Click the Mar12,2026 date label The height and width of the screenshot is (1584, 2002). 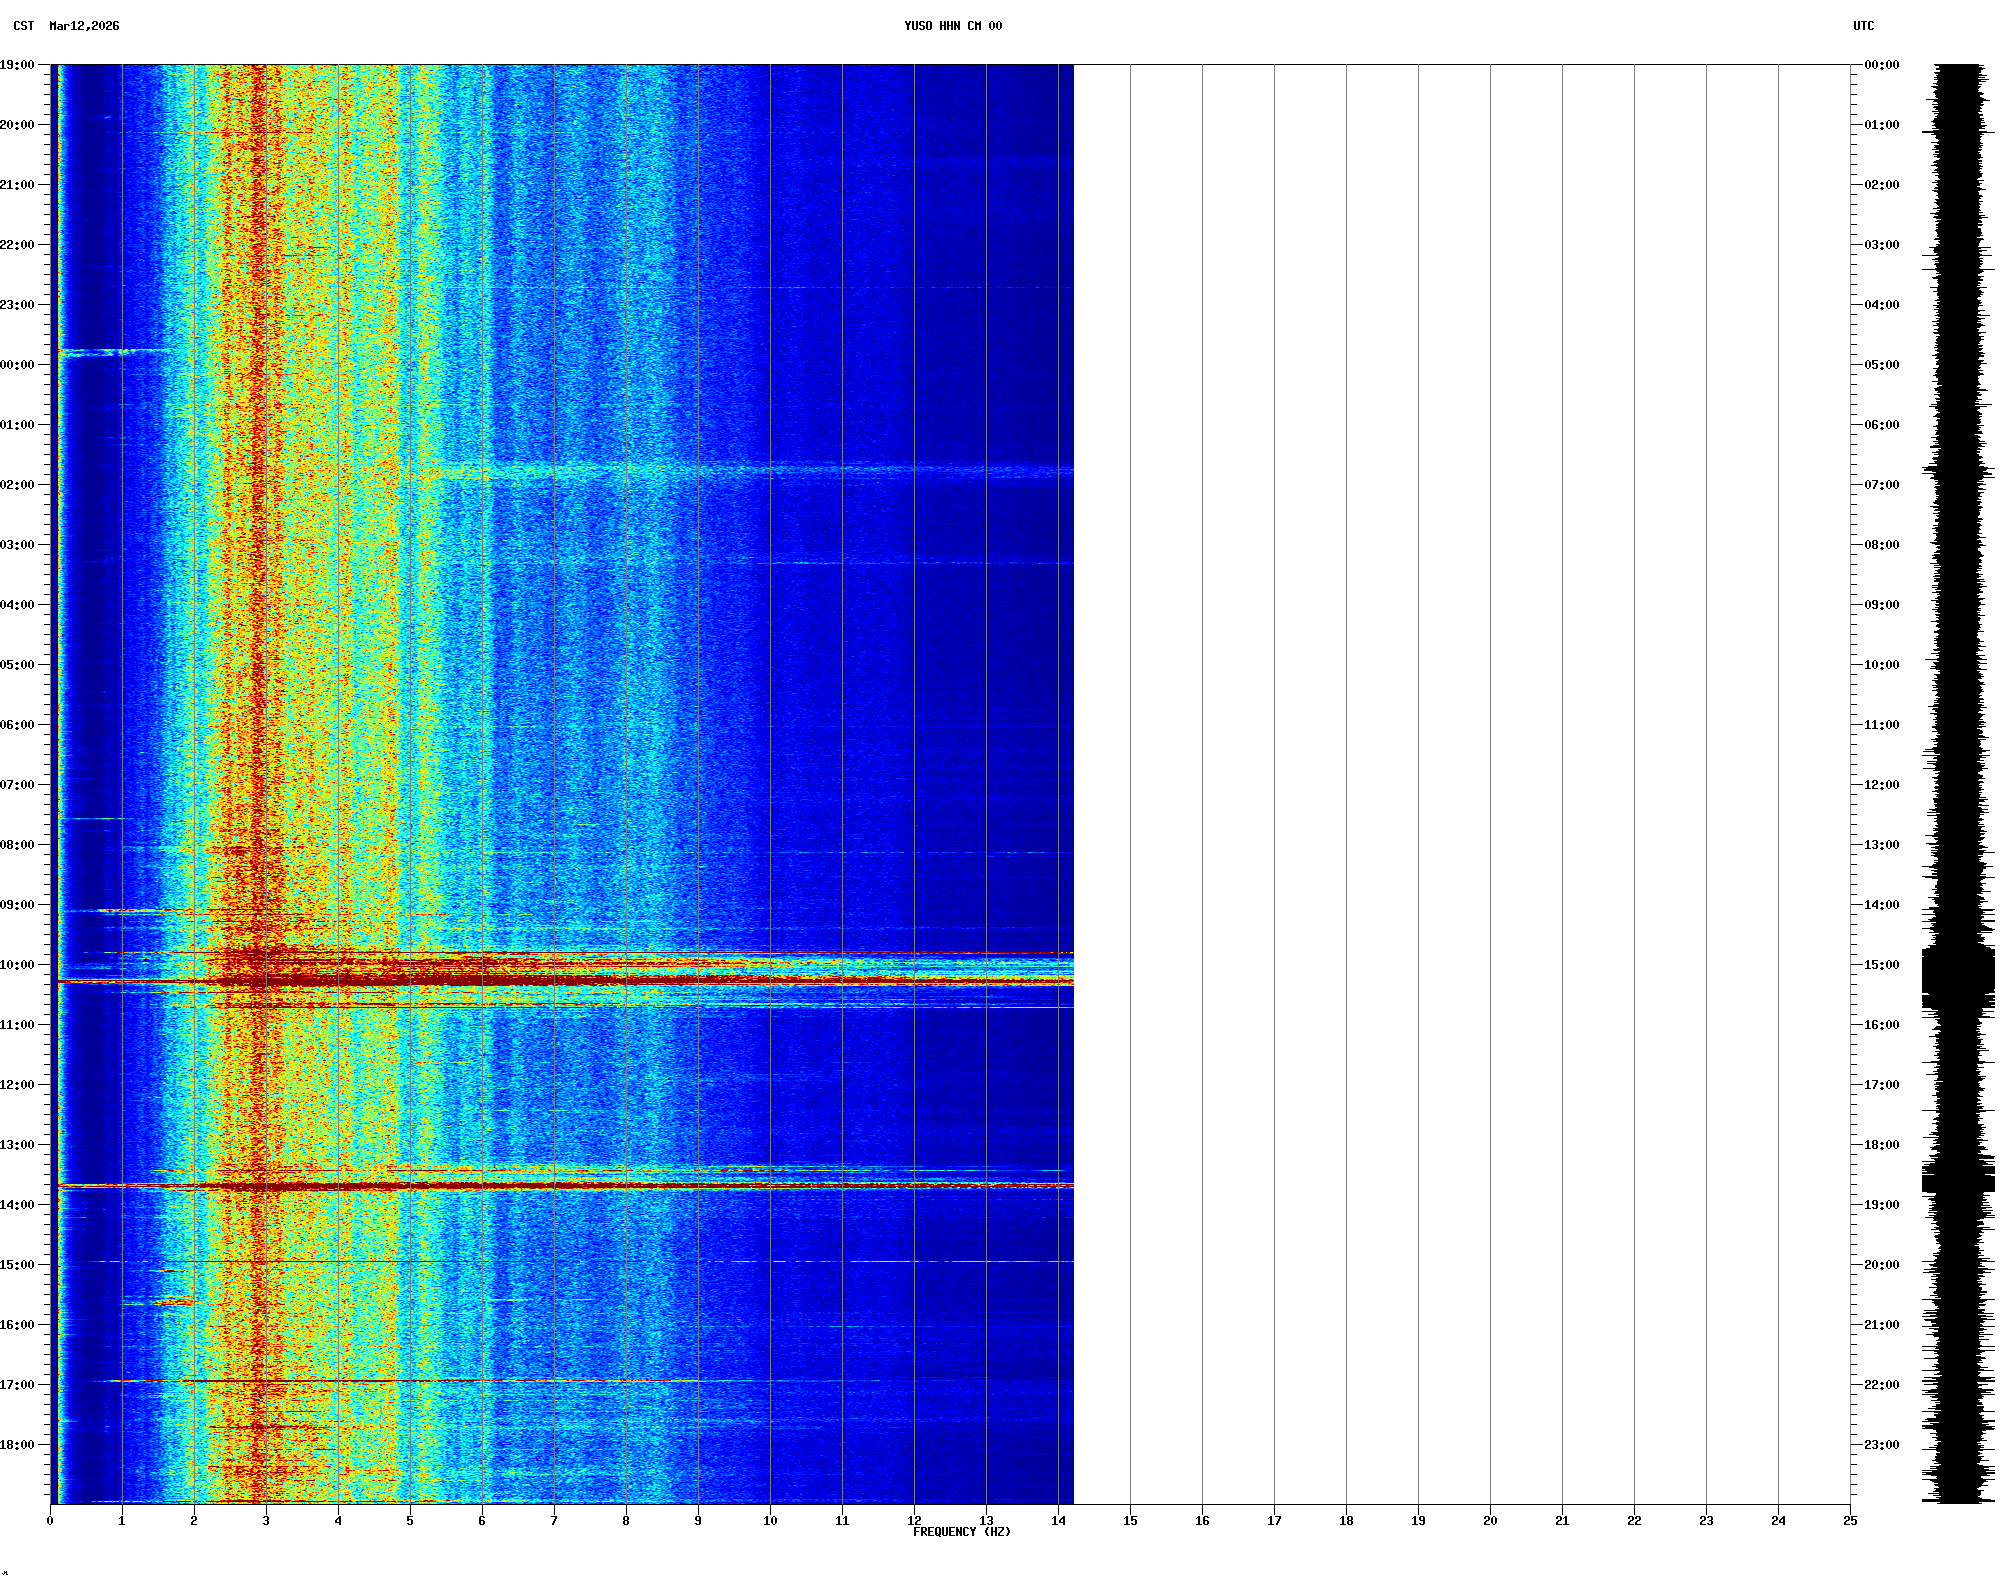click(84, 26)
